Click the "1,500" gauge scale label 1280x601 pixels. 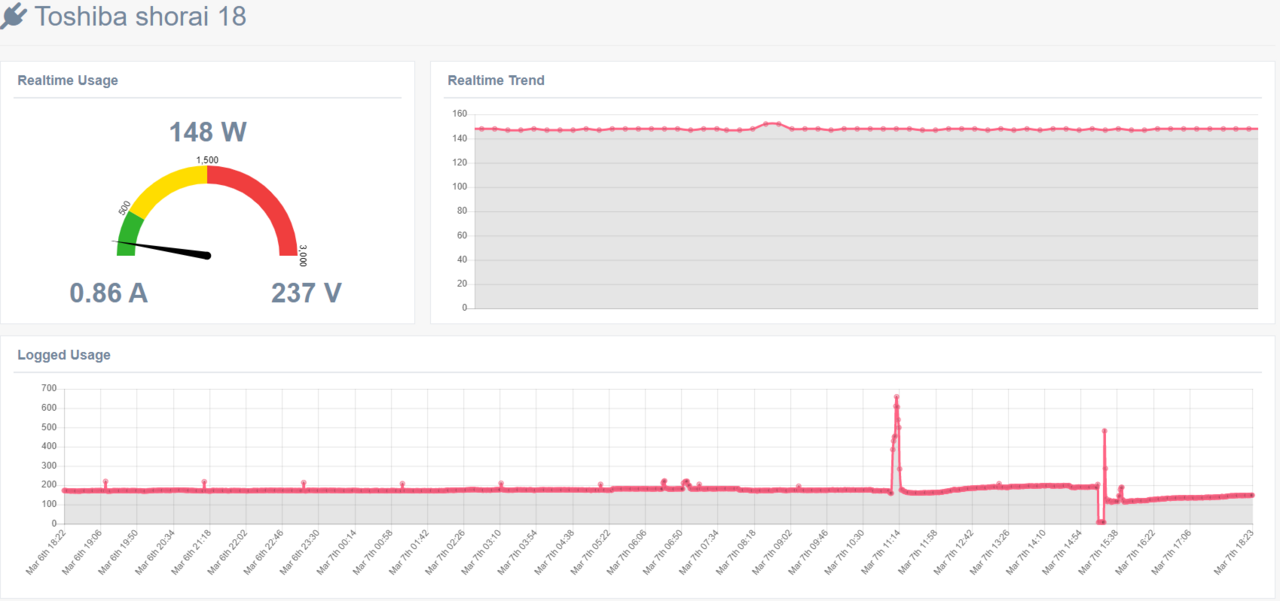[207, 160]
